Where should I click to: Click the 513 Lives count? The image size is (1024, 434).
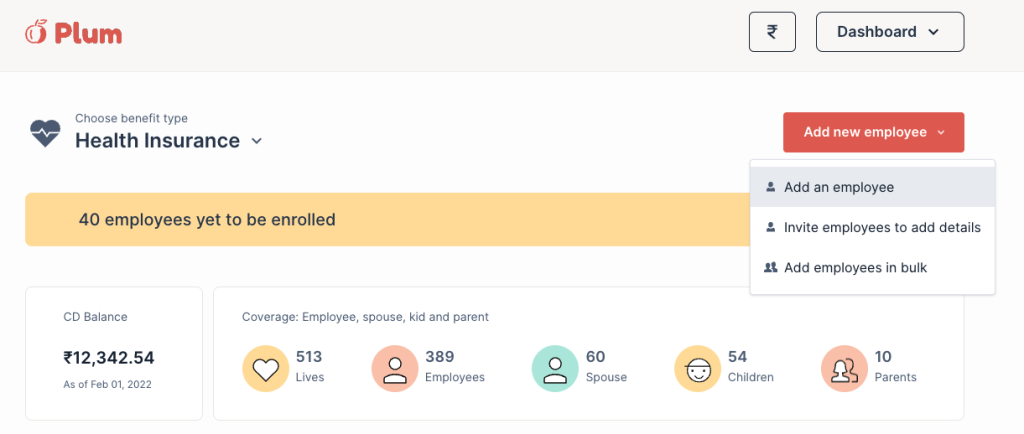point(309,357)
